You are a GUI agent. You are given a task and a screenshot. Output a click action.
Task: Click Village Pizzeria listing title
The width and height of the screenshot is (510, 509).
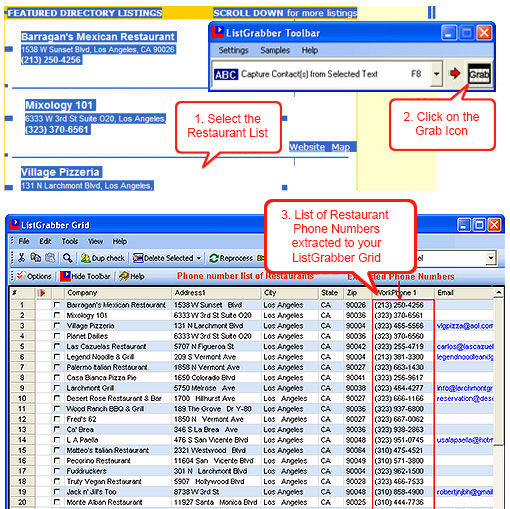click(60, 172)
